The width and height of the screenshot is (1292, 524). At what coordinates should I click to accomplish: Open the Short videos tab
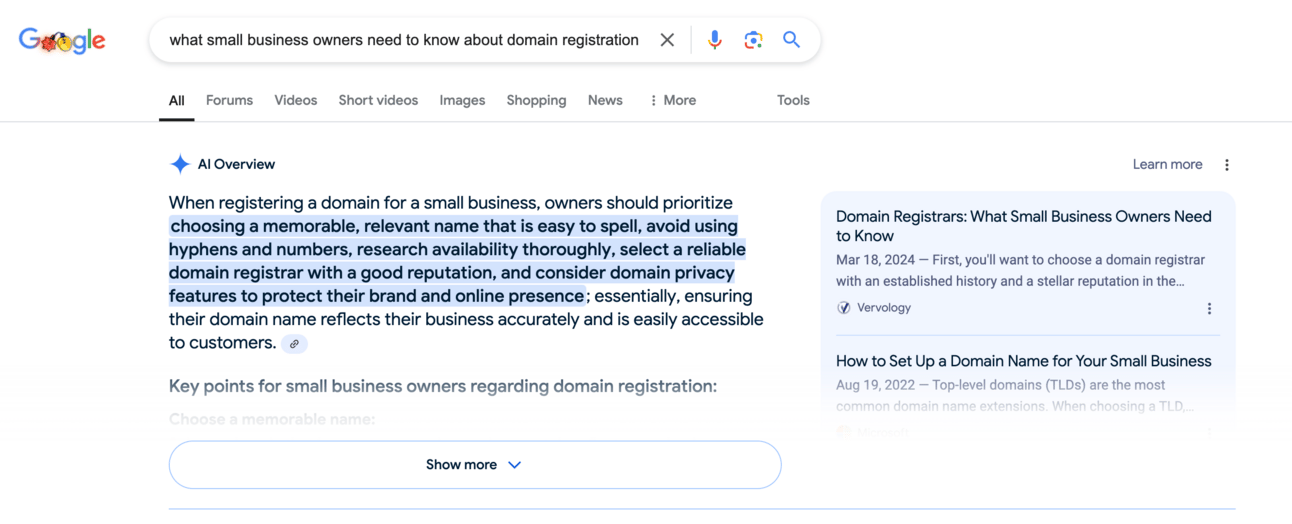pos(378,100)
